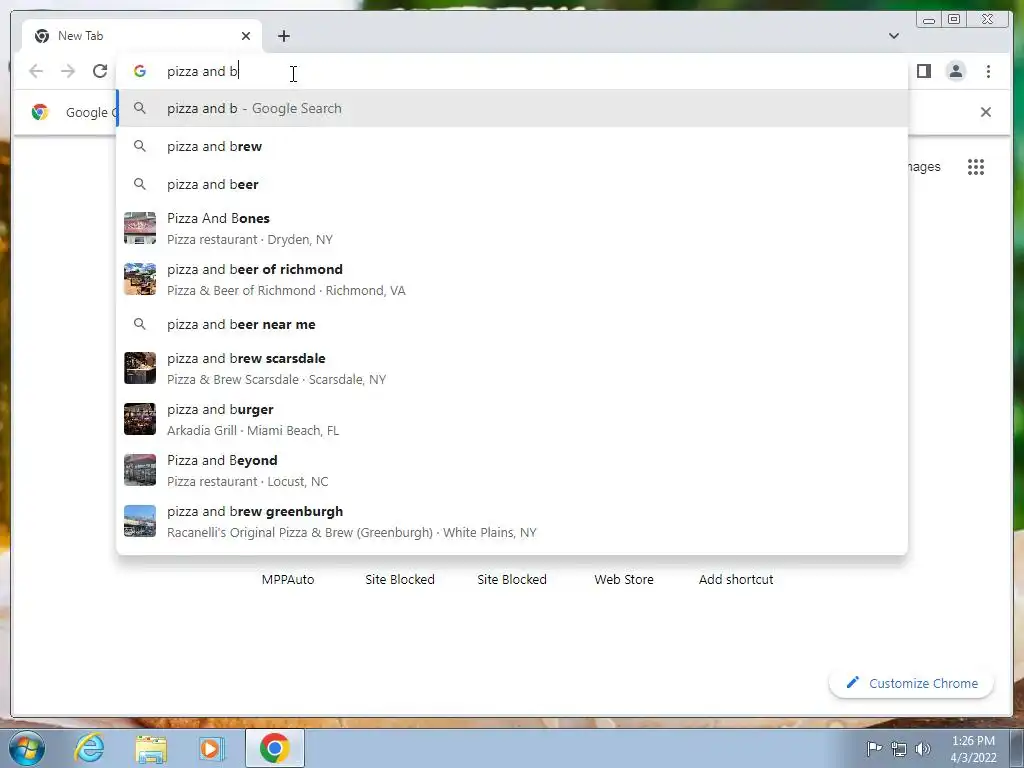This screenshot has height=768, width=1024.
Task: Click search icon beside 'pizza and beer'
Action: pyautogui.click(x=140, y=184)
